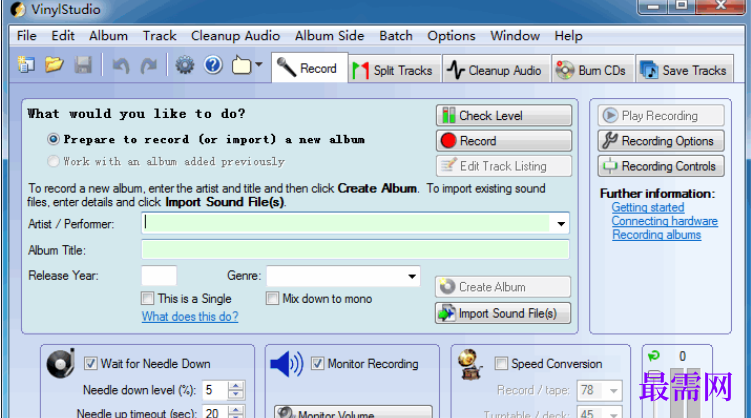Click the New Collection toolbar icon
Image resolution: width=751 pixels, height=418 pixels.
point(26,65)
